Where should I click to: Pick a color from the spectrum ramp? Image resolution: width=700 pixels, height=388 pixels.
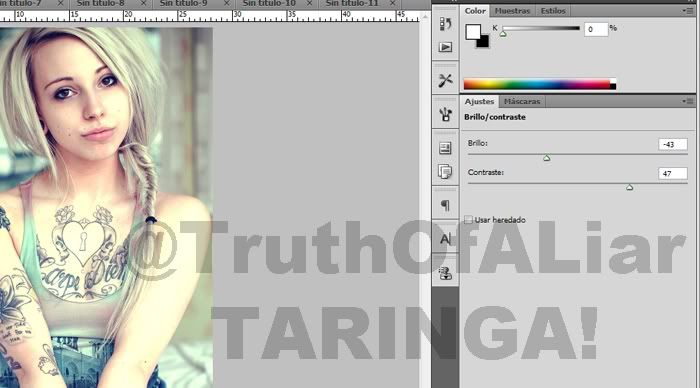pyautogui.click(x=537, y=84)
